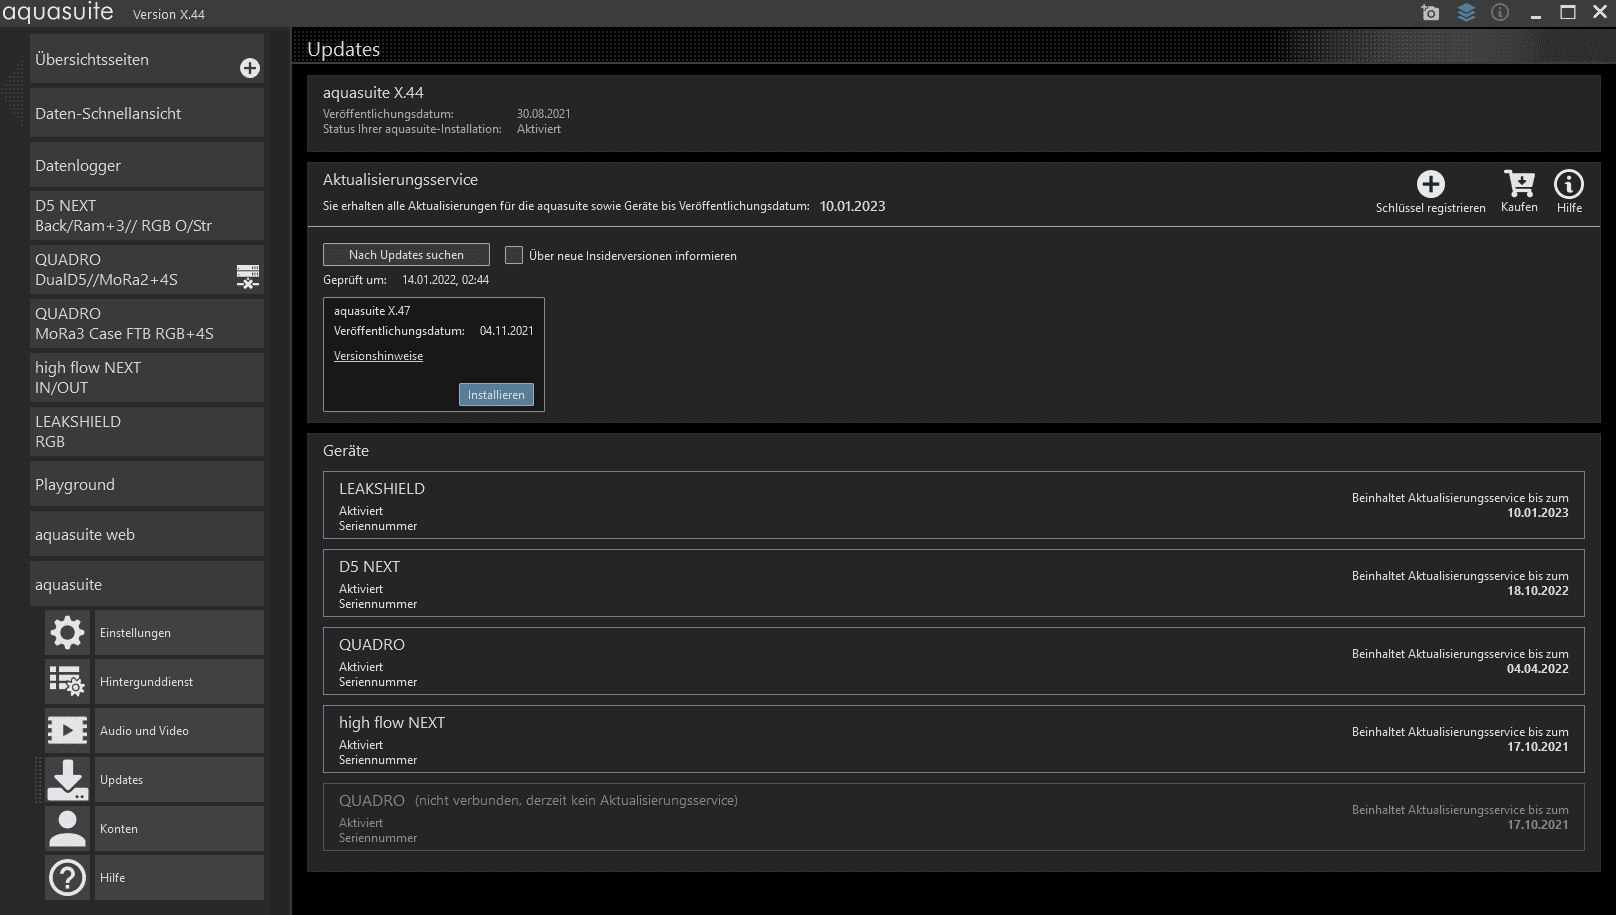Open Konten accounts page

point(179,829)
